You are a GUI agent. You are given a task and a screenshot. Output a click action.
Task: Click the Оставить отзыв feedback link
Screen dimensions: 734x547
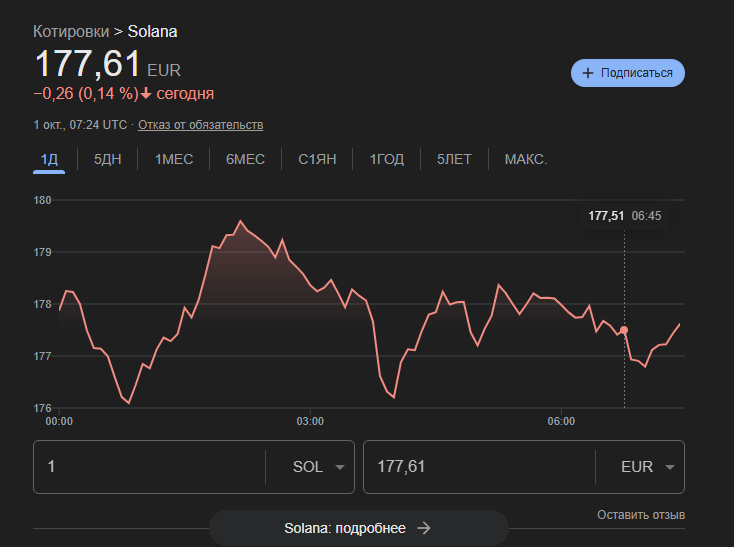(x=640, y=515)
